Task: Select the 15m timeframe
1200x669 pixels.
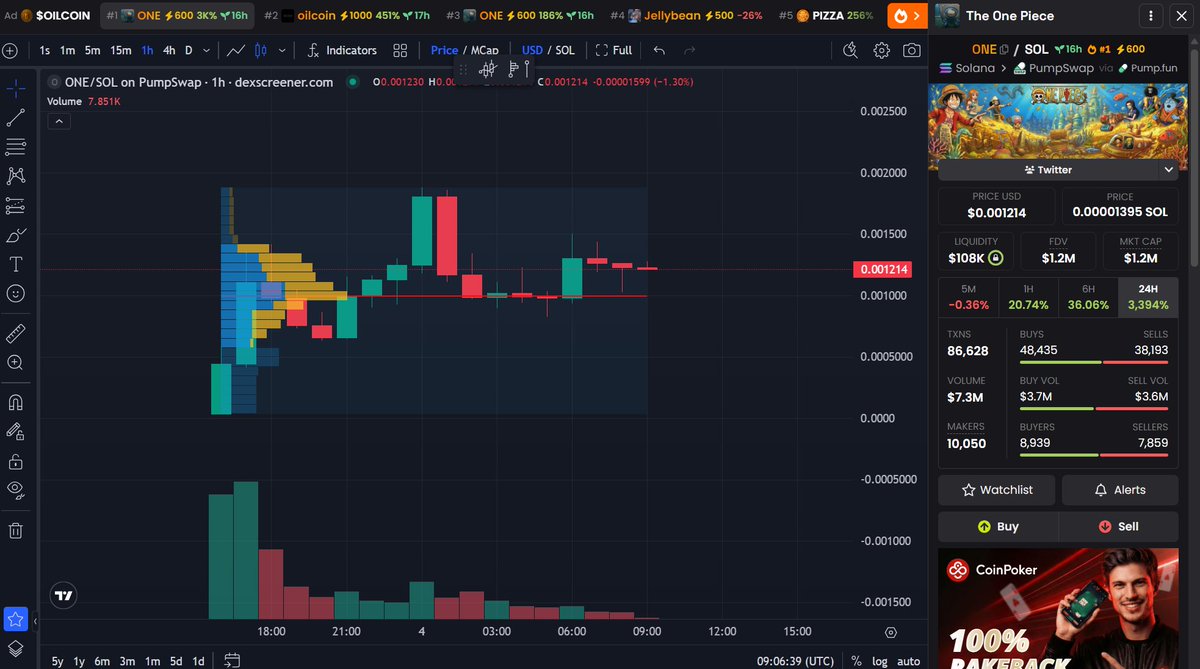Action: pos(121,50)
